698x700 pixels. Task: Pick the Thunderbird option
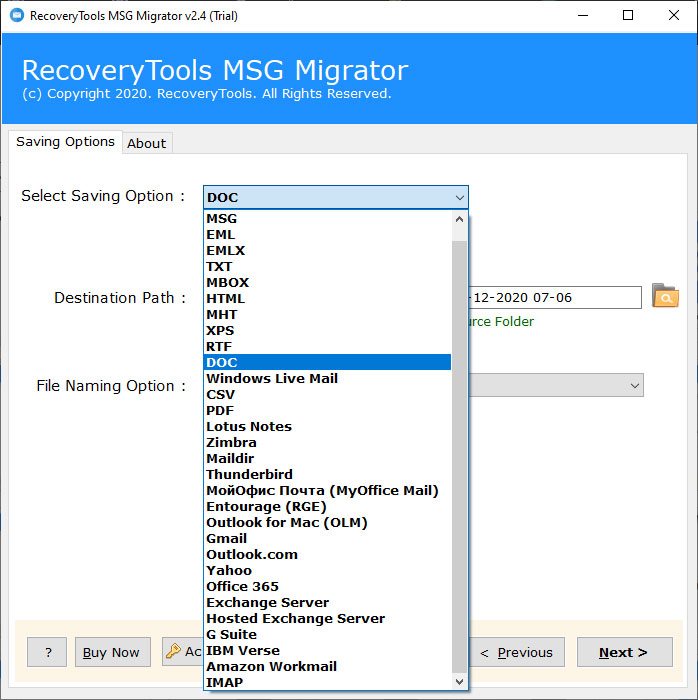pyautogui.click(x=327, y=475)
